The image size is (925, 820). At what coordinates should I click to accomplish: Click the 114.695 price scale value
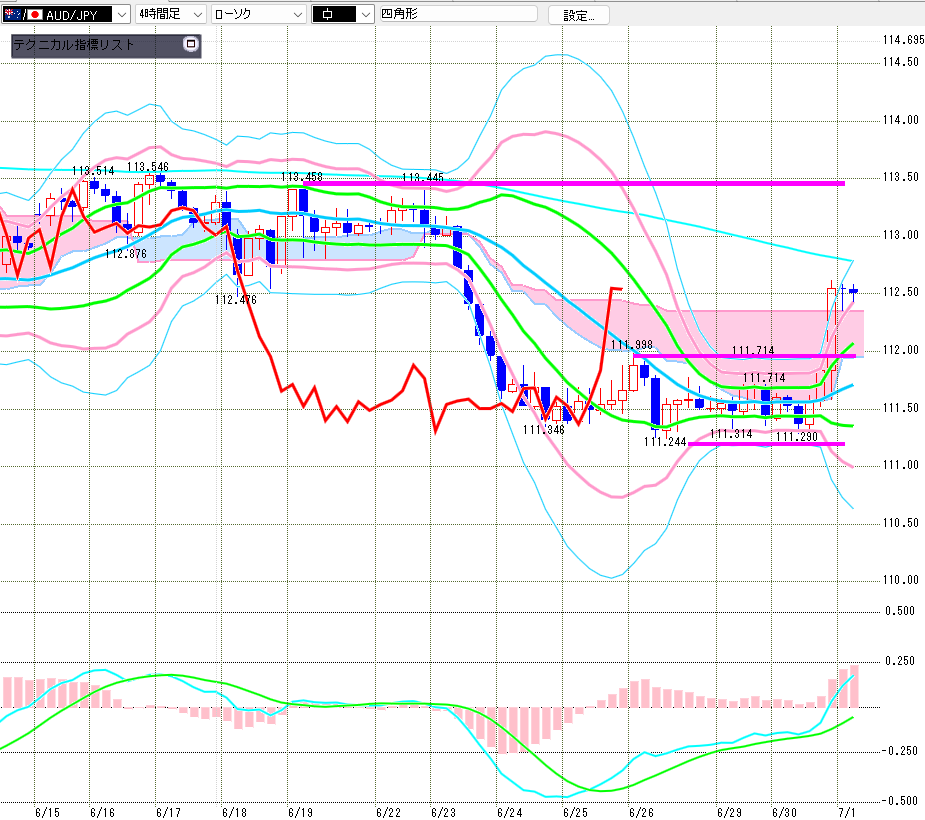pos(903,40)
